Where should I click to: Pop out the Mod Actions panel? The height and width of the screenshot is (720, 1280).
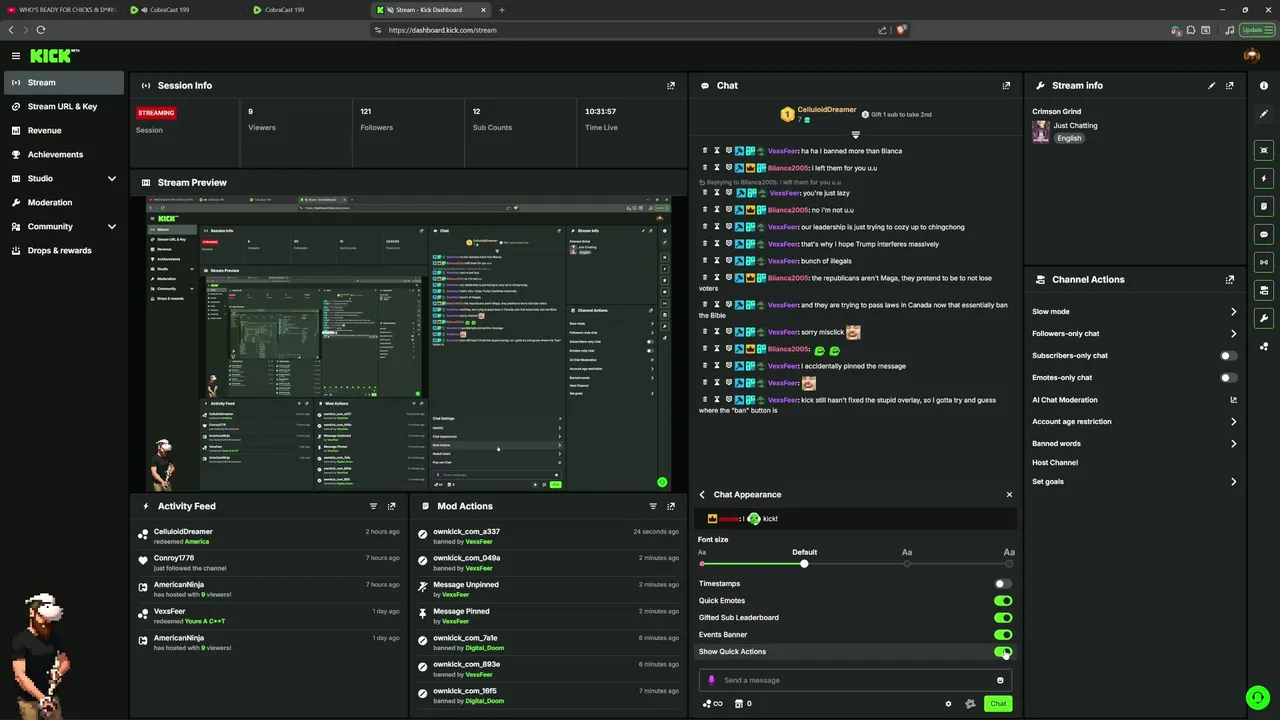click(671, 506)
